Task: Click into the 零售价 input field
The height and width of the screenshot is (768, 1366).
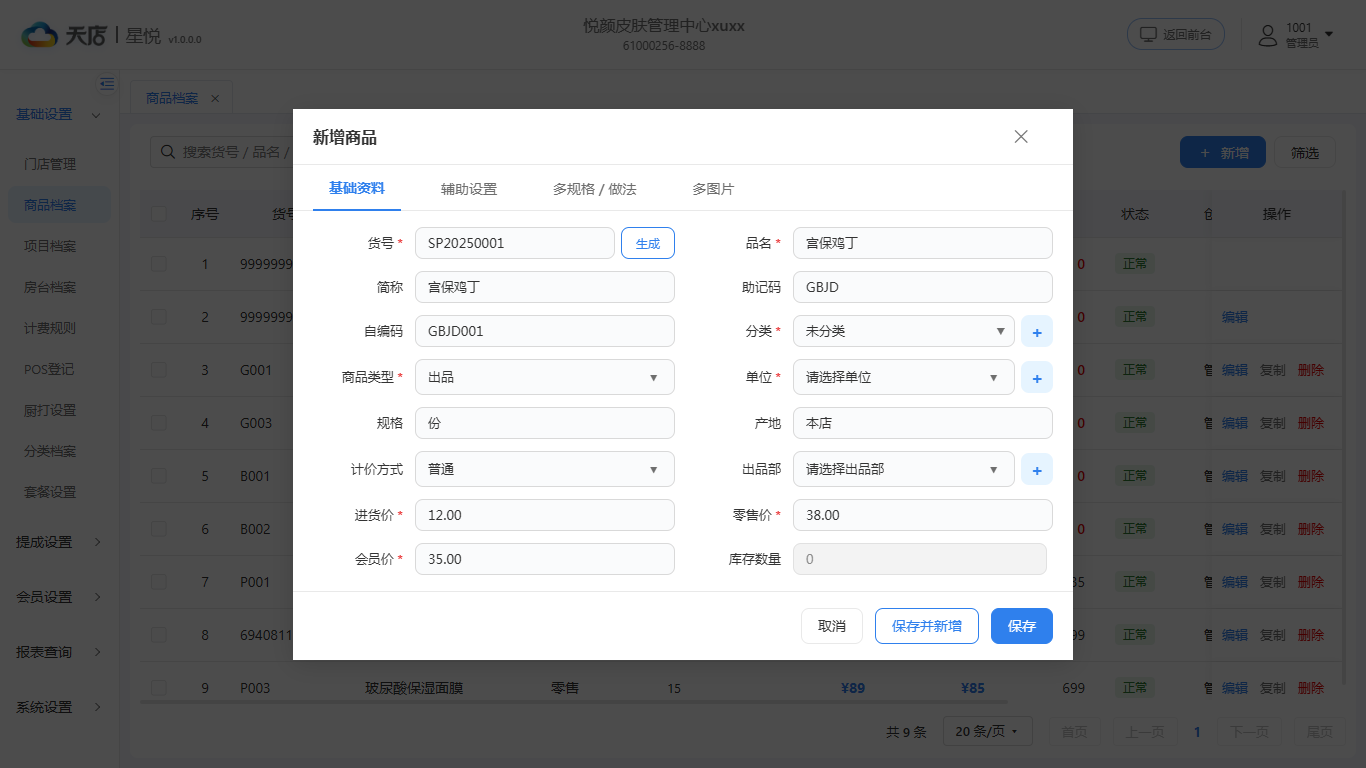Action: pos(923,515)
